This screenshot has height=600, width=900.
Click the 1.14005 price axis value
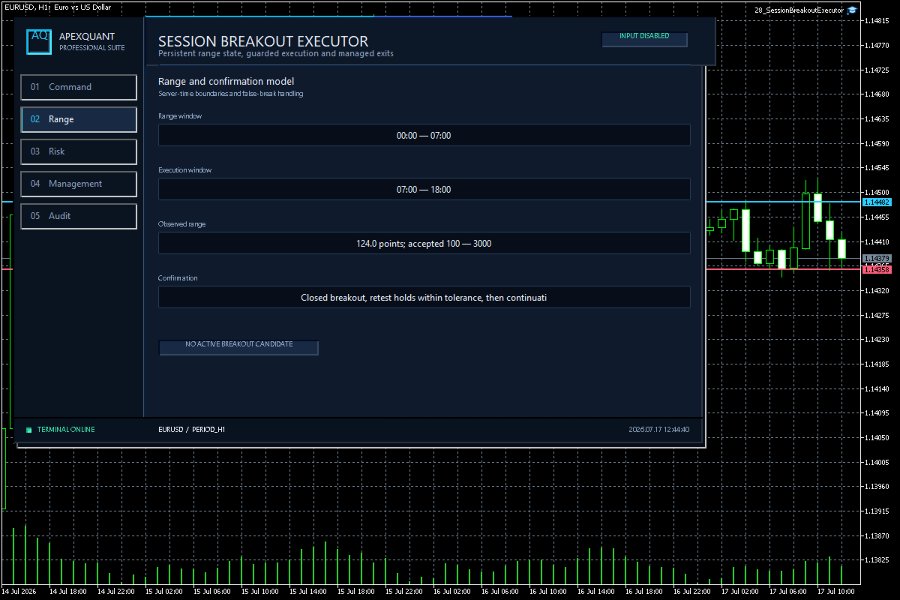(x=877, y=462)
